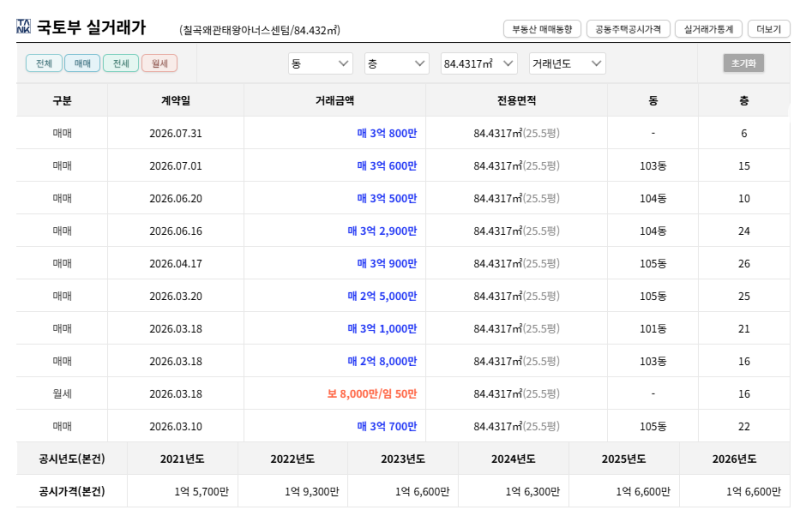
Task: Click 매 3억 2,900만 price
Action: tap(382, 231)
